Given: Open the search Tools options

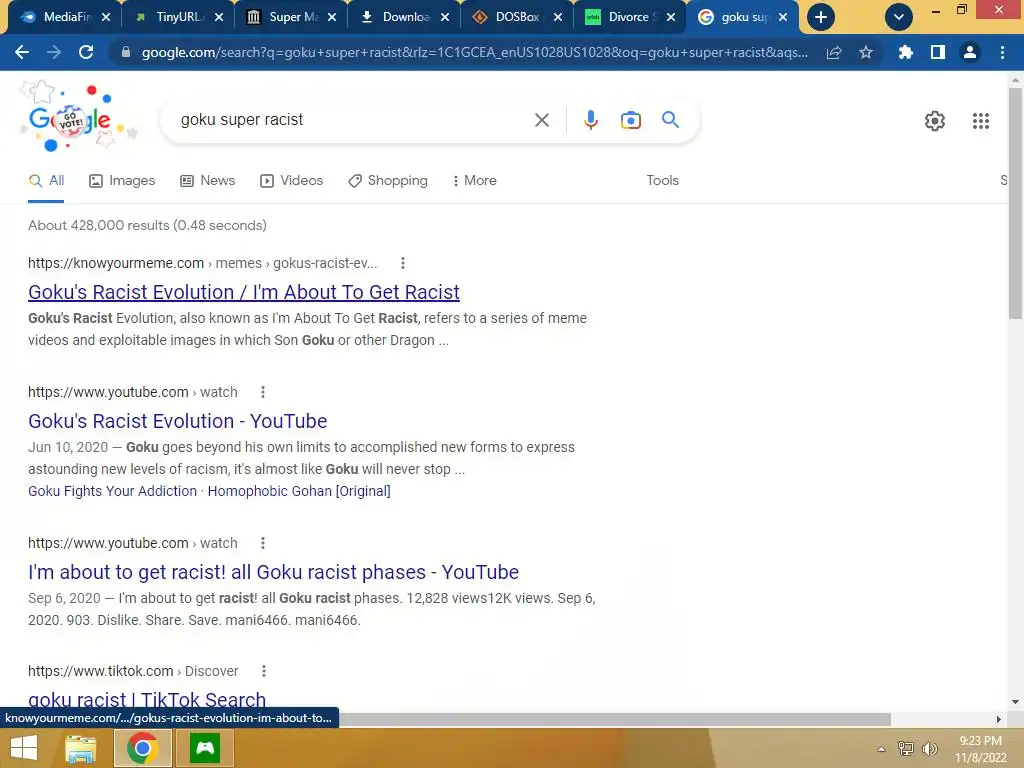Looking at the screenshot, I should click(x=662, y=181).
